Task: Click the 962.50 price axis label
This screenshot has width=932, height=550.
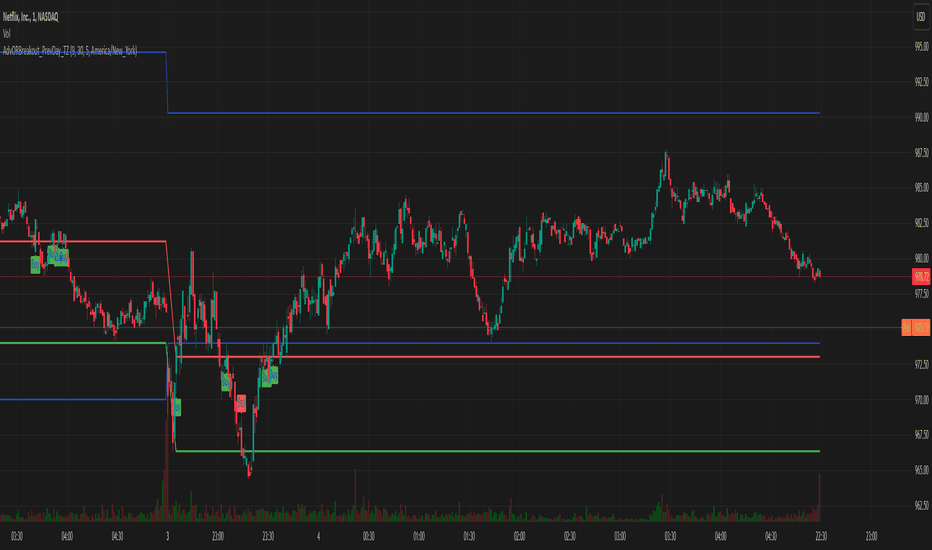Action: pos(921,505)
